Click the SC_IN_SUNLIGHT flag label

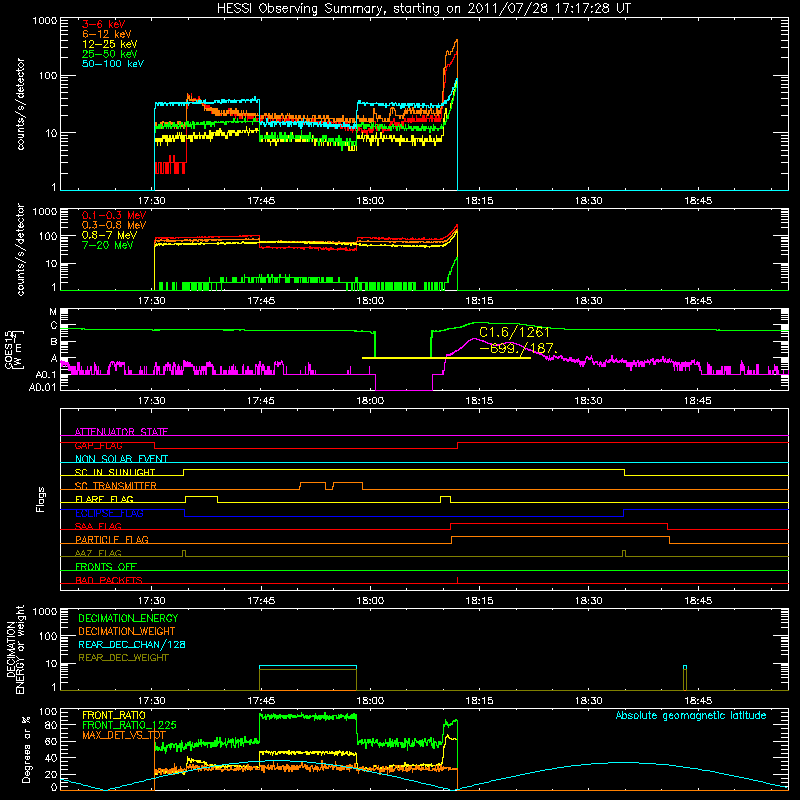tap(115, 472)
